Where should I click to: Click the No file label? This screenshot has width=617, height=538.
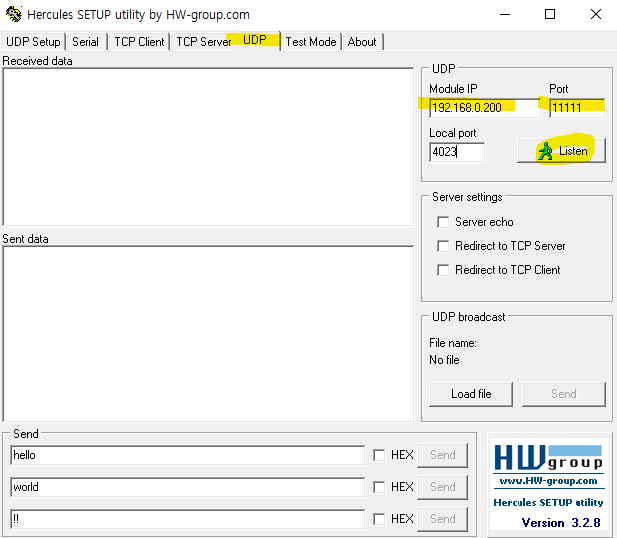pos(444,360)
